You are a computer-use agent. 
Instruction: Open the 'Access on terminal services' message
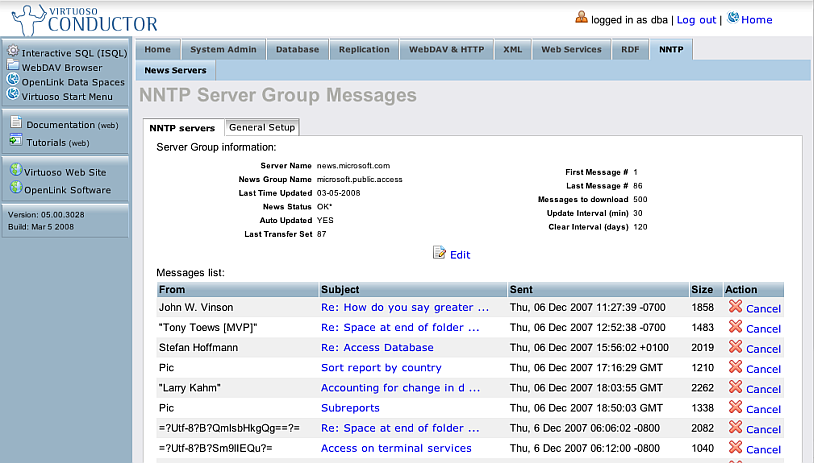396,448
